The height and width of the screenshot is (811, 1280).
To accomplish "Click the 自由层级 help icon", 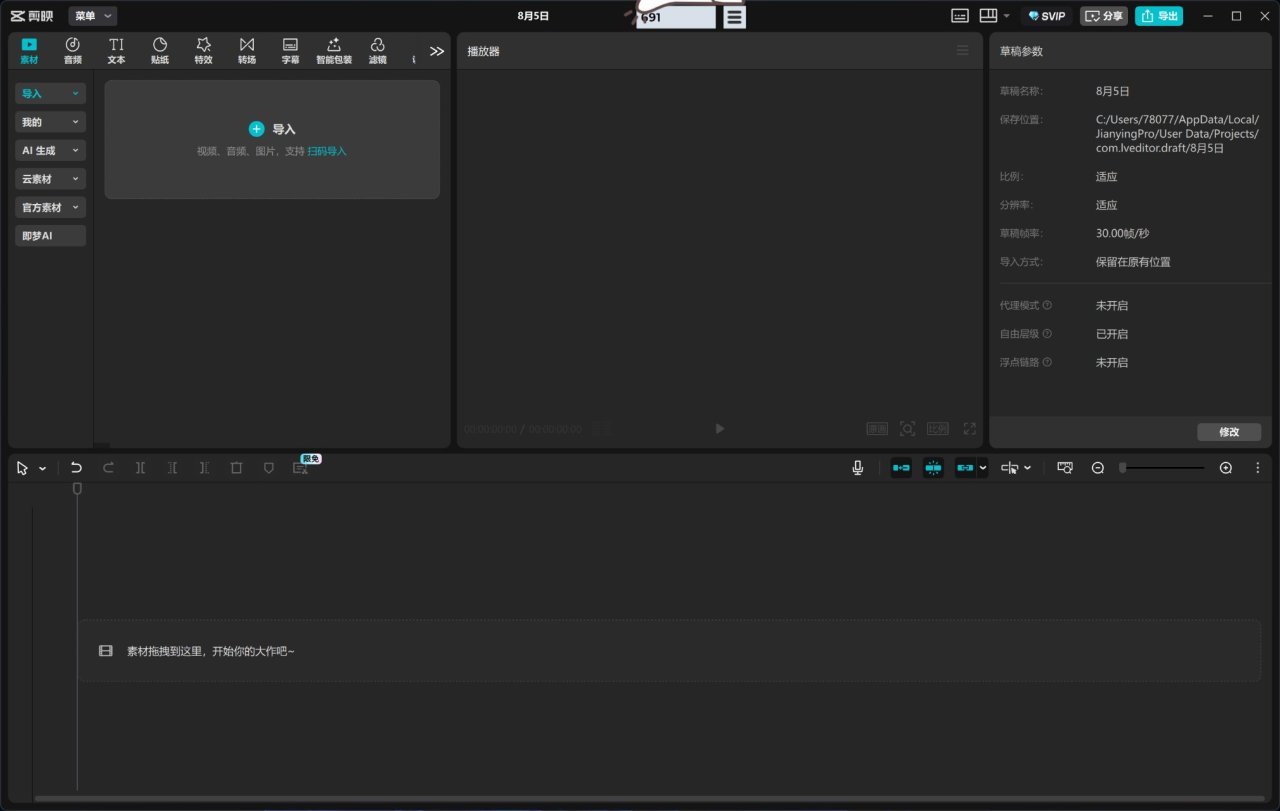I will (x=1047, y=334).
